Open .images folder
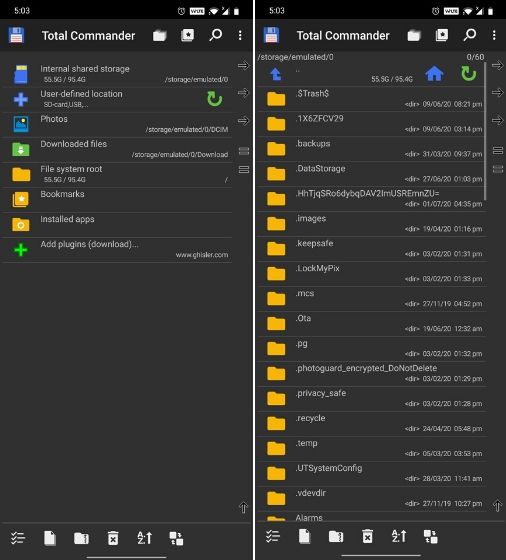 point(371,224)
